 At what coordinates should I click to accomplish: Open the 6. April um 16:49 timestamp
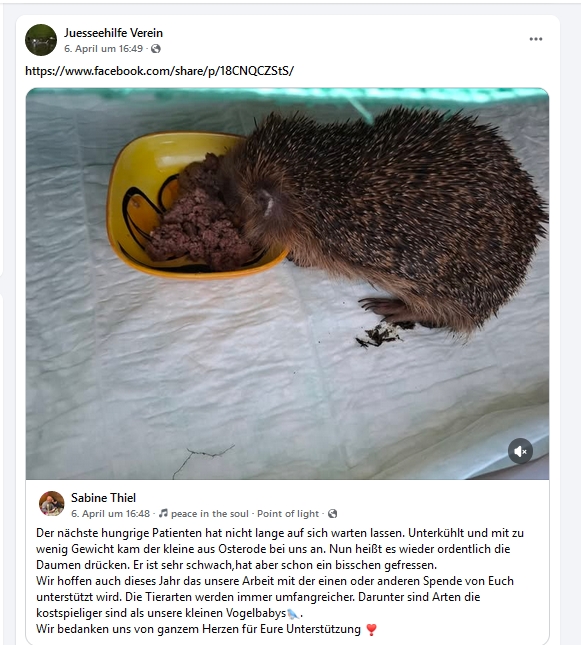[x=103, y=49]
